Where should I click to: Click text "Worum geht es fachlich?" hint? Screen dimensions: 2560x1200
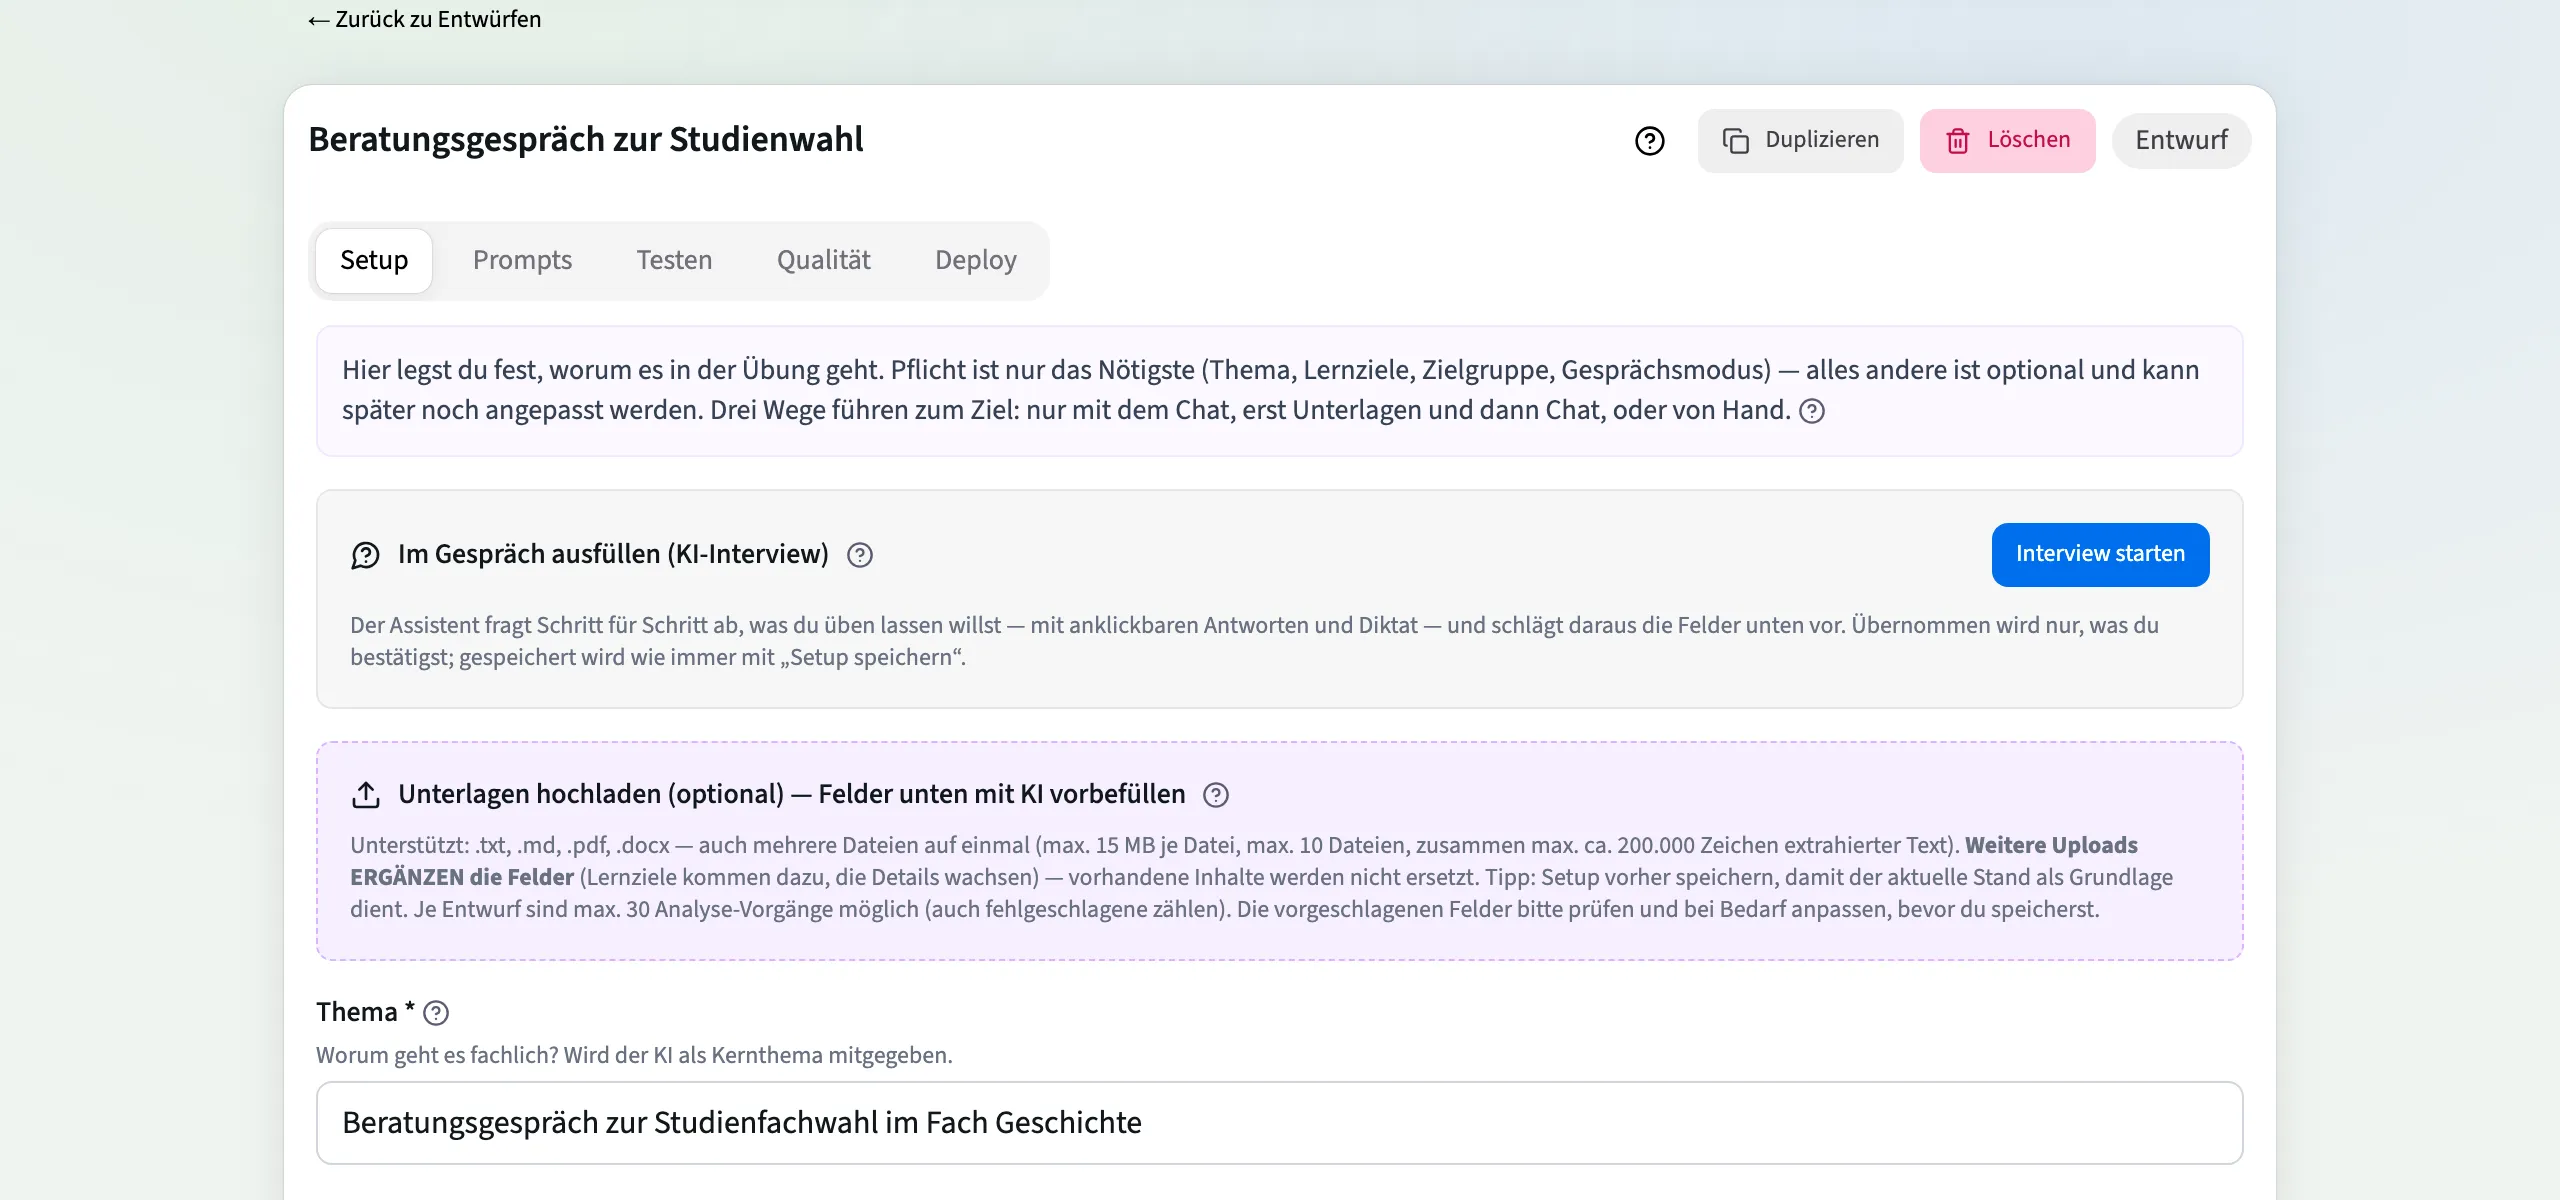click(x=437, y=1056)
